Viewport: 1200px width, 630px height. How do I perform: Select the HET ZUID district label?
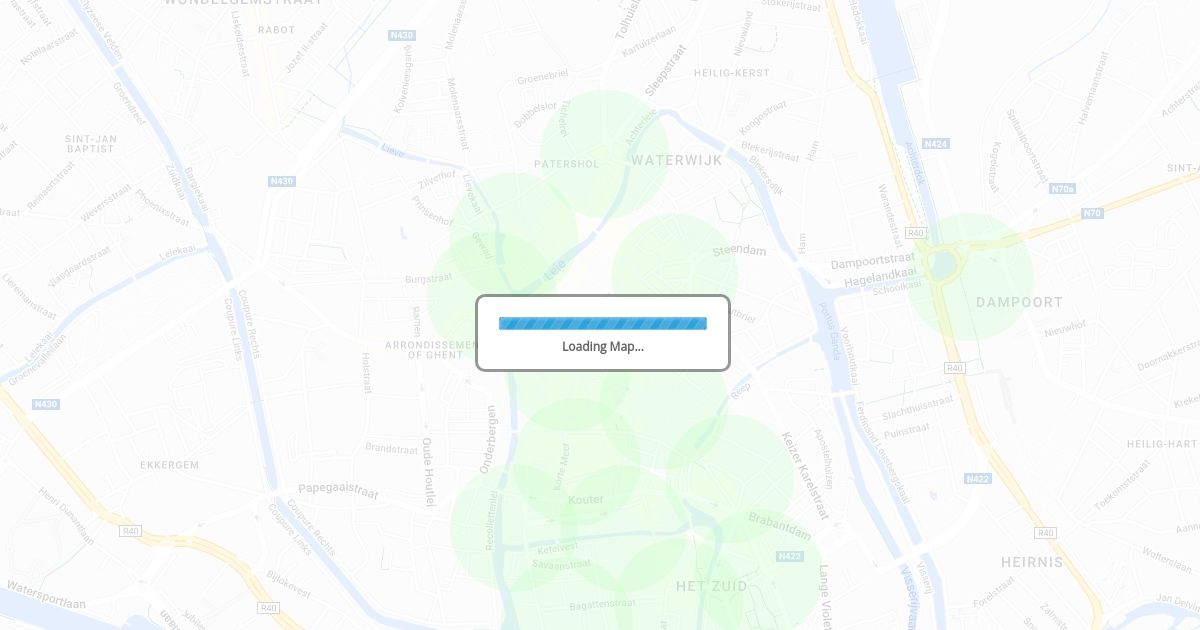pos(712,586)
